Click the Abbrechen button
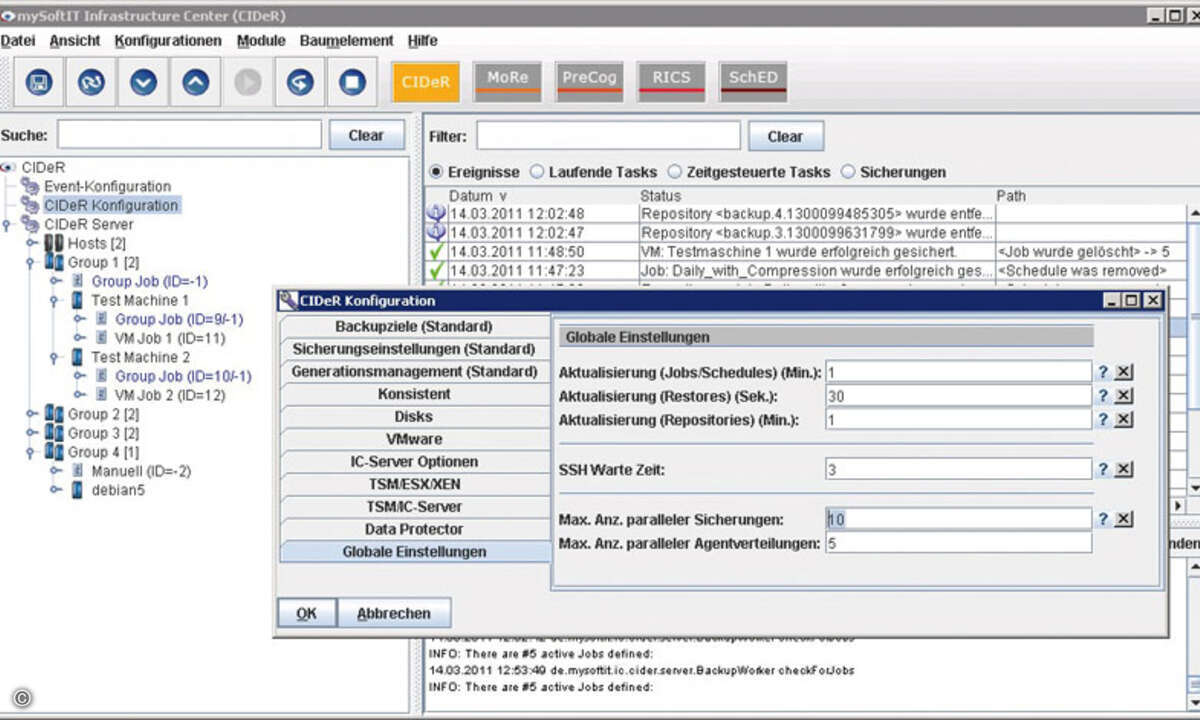Viewport: 1200px width, 720px height. coord(394,614)
